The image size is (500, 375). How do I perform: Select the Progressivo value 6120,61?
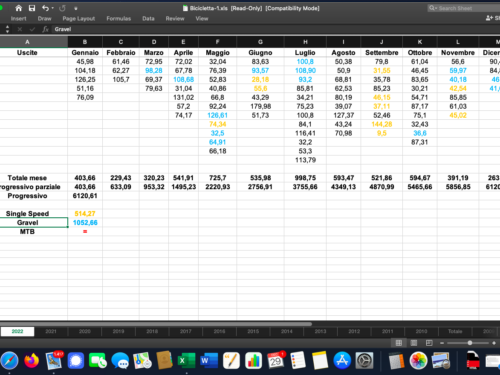click(x=85, y=196)
